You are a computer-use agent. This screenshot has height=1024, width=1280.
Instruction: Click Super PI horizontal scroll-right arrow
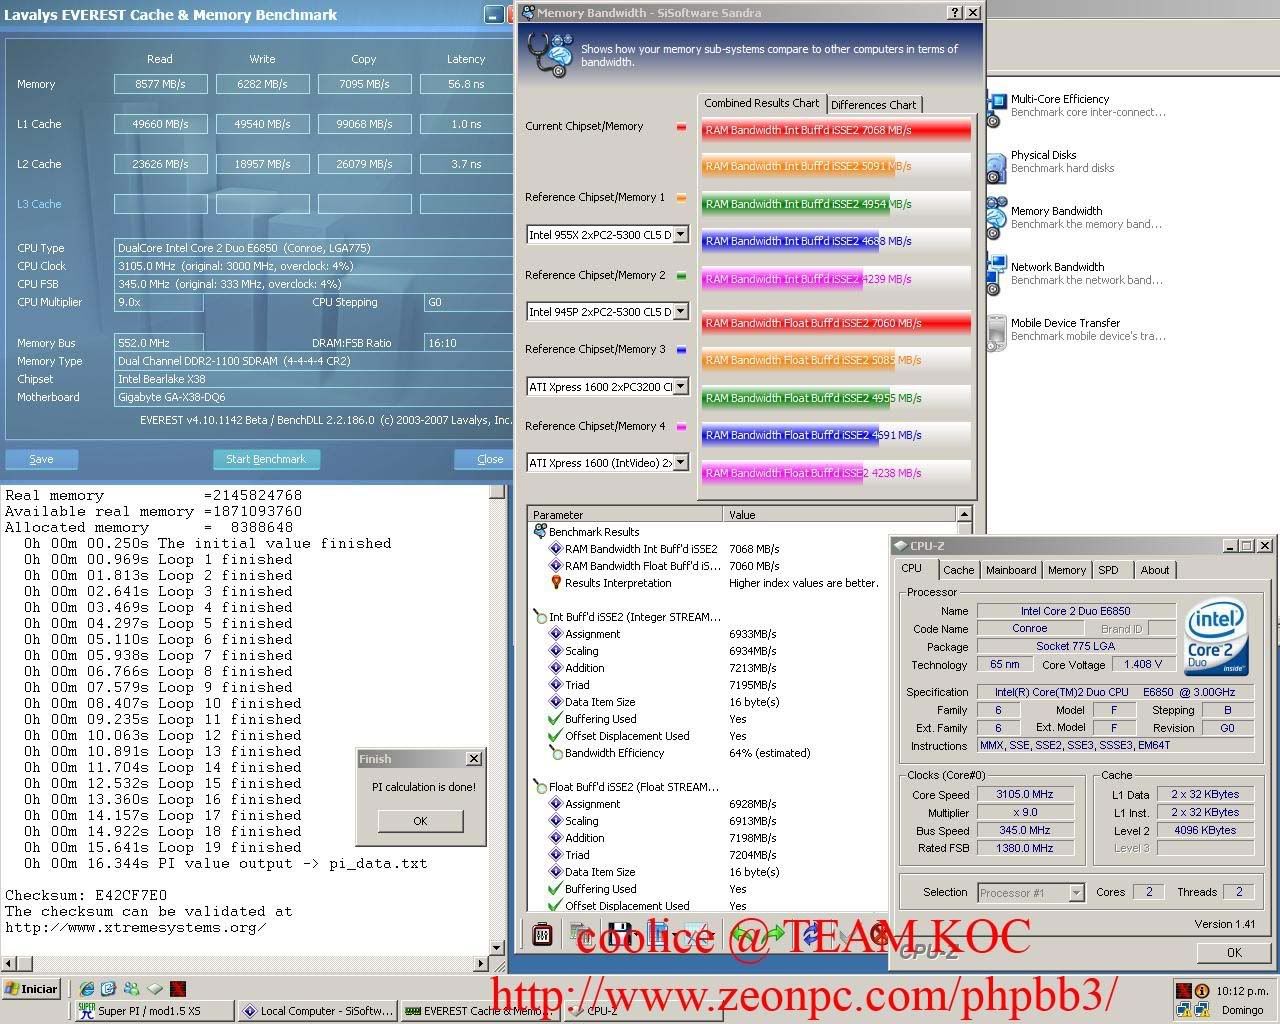[481, 964]
